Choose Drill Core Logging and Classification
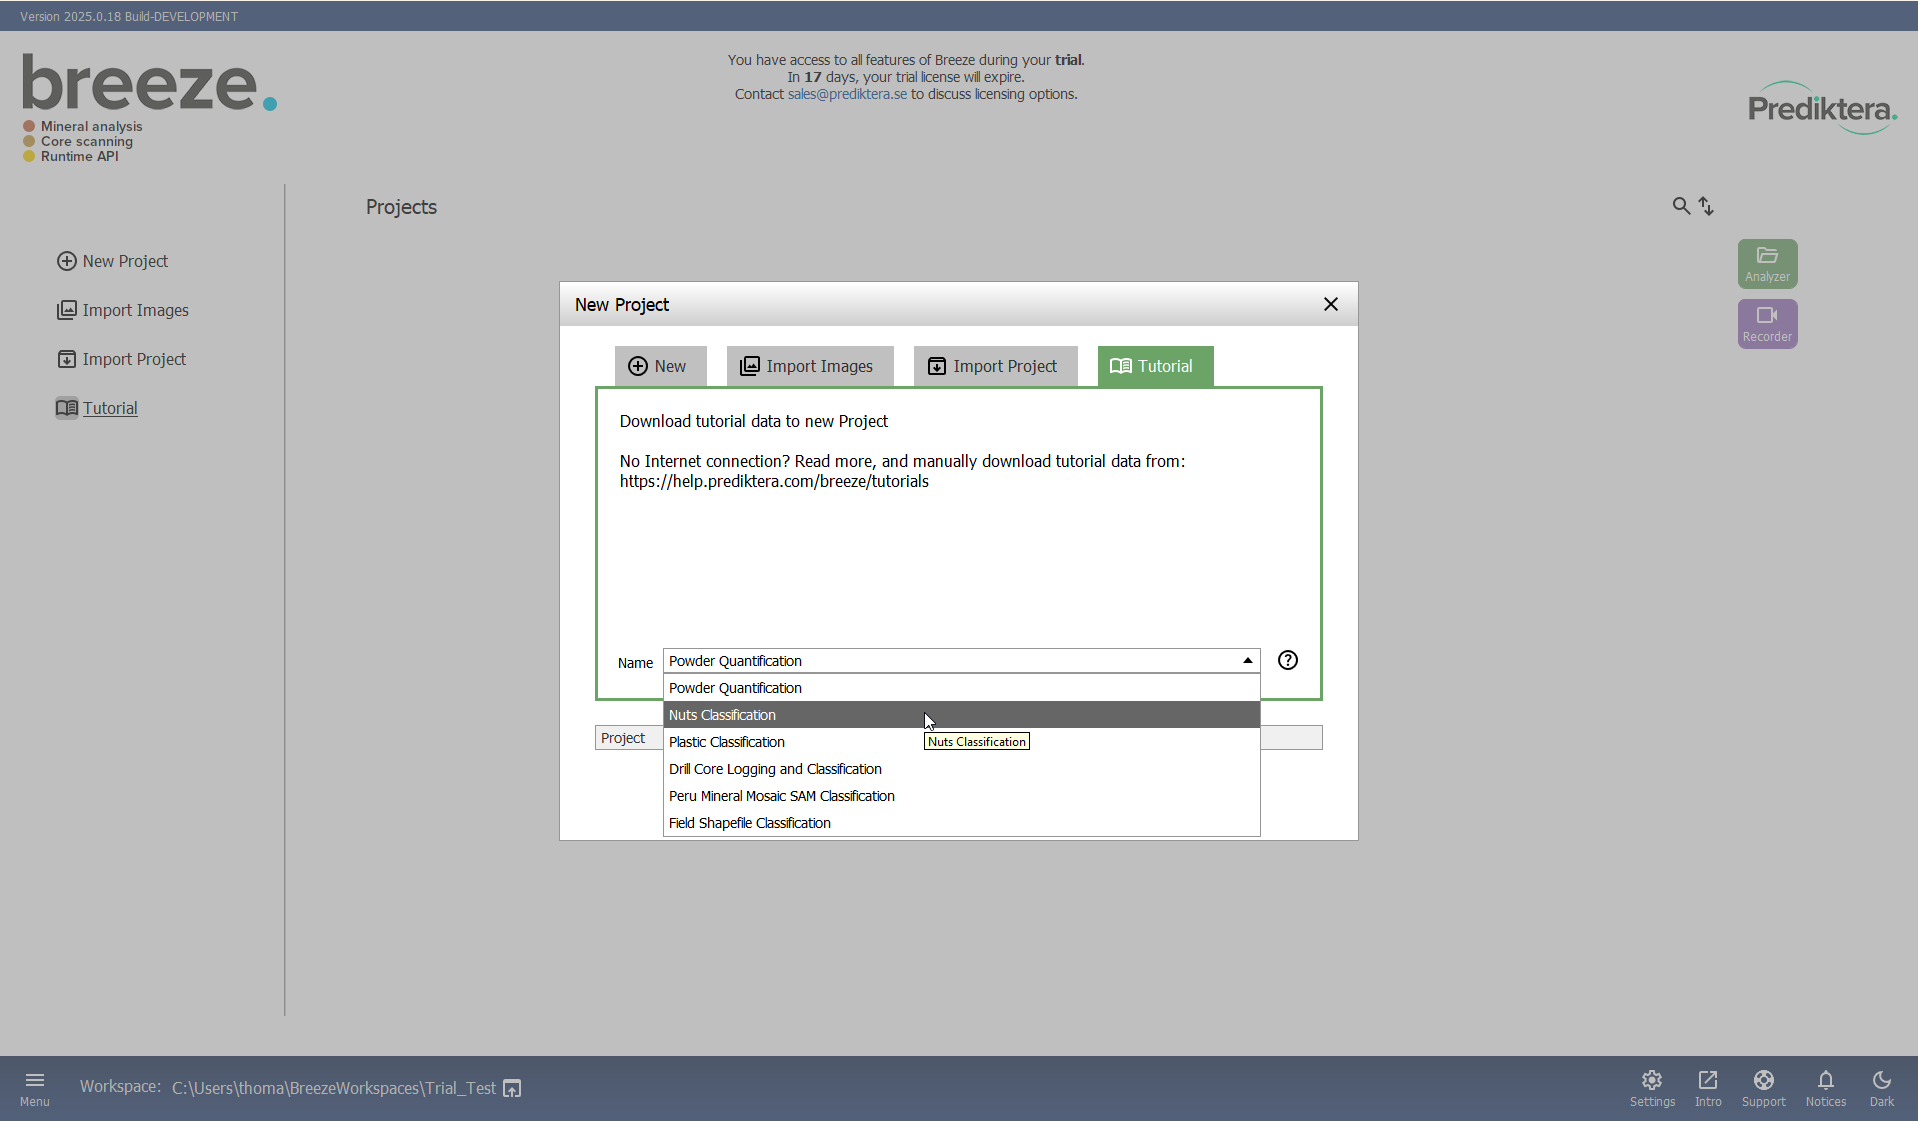The width and height of the screenshot is (1918, 1121). point(775,769)
